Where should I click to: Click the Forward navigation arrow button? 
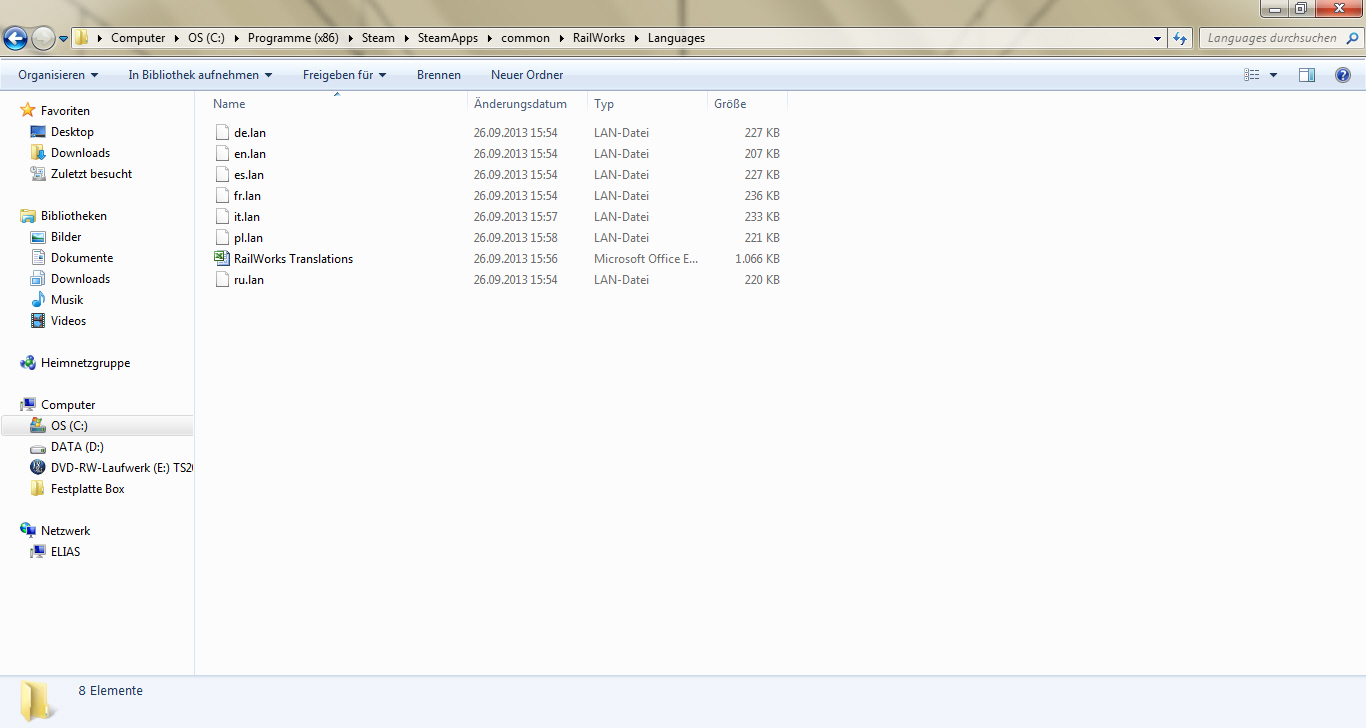pos(44,39)
